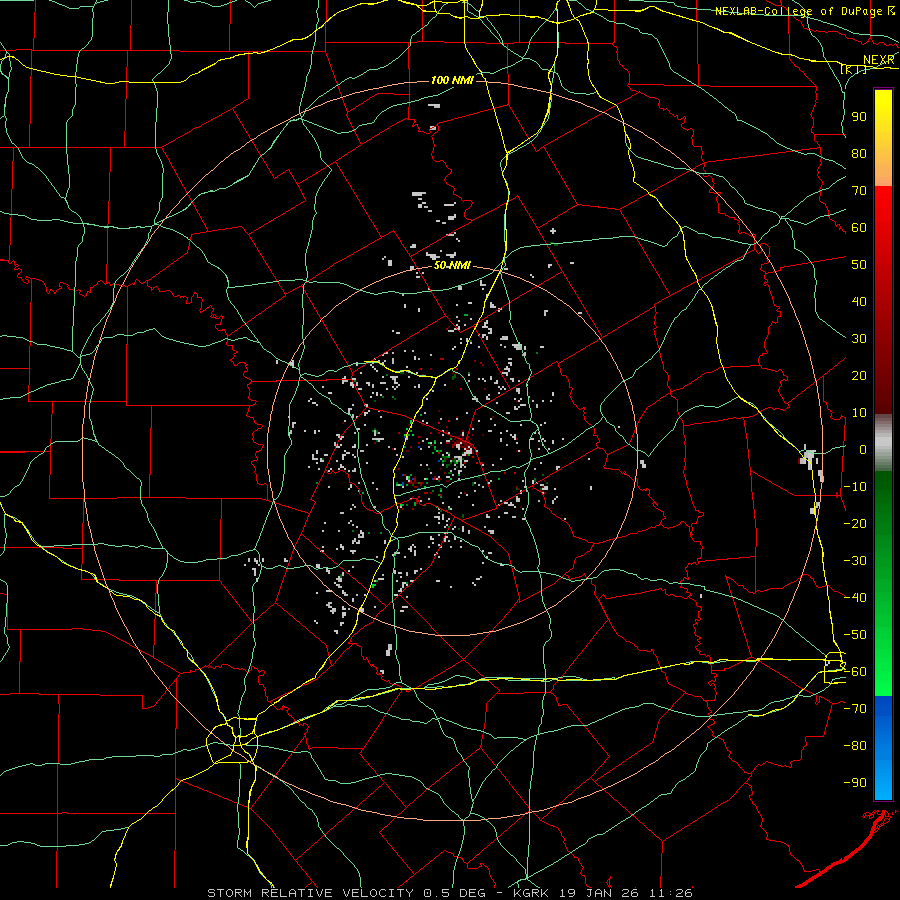Click the 50 NMI range ring label
The height and width of the screenshot is (900, 900).
[x=452, y=265]
